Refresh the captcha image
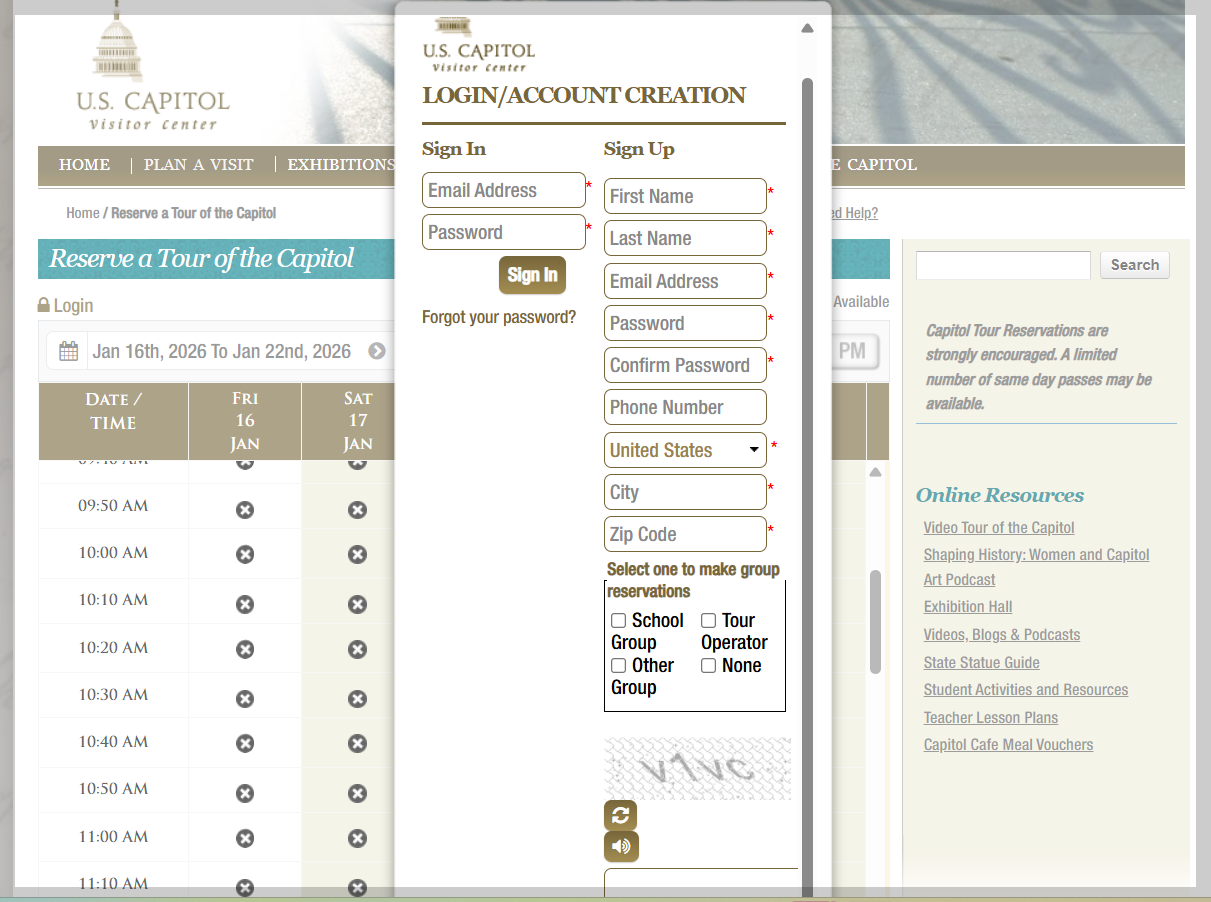This screenshot has width=1211, height=902. (620, 815)
